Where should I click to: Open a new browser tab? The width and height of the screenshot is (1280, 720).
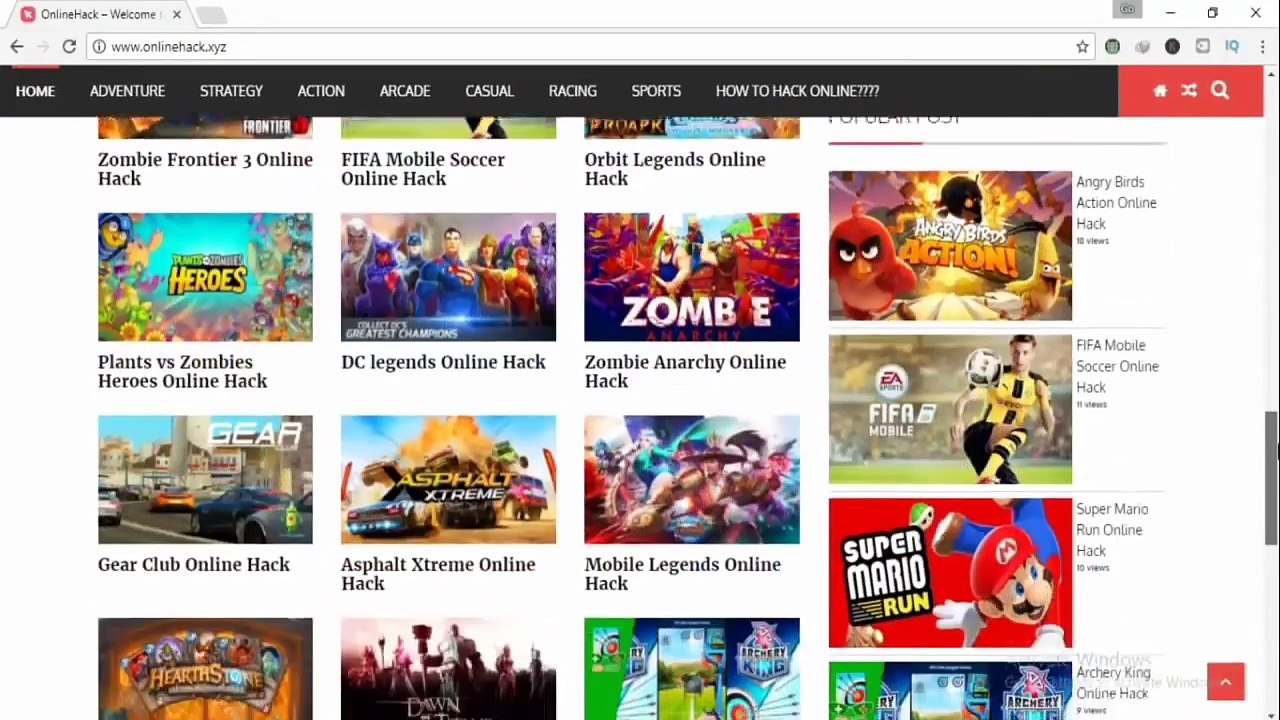tap(211, 15)
